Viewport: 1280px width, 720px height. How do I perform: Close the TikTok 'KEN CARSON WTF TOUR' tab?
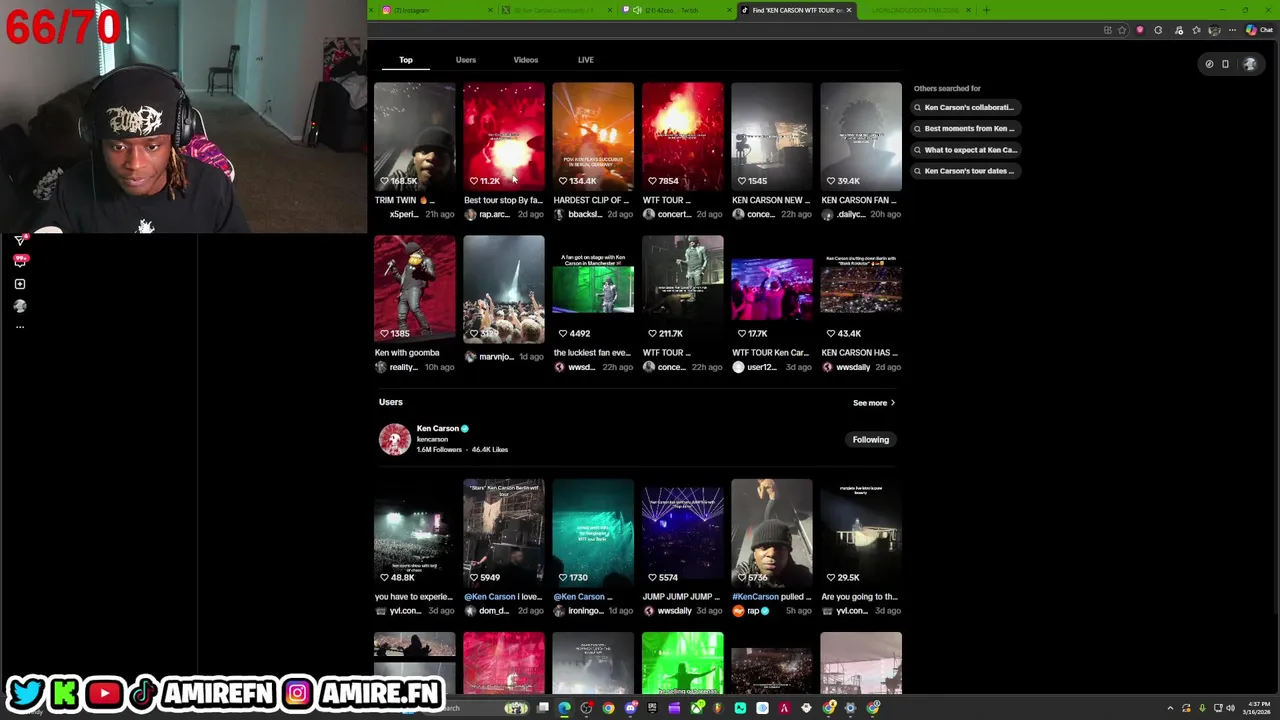click(849, 10)
